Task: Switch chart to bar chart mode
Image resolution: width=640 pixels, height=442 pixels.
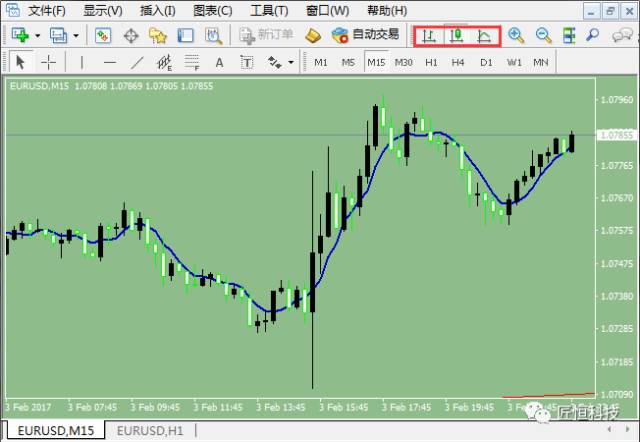Action: 429,35
